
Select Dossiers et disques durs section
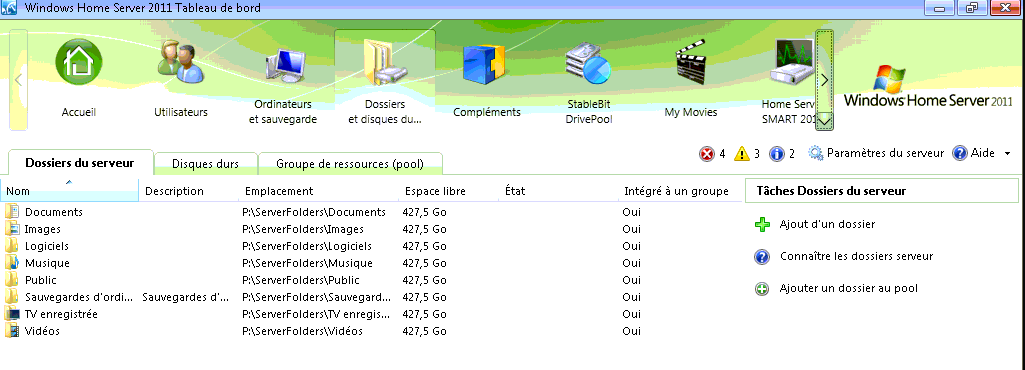tap(385, 80)
